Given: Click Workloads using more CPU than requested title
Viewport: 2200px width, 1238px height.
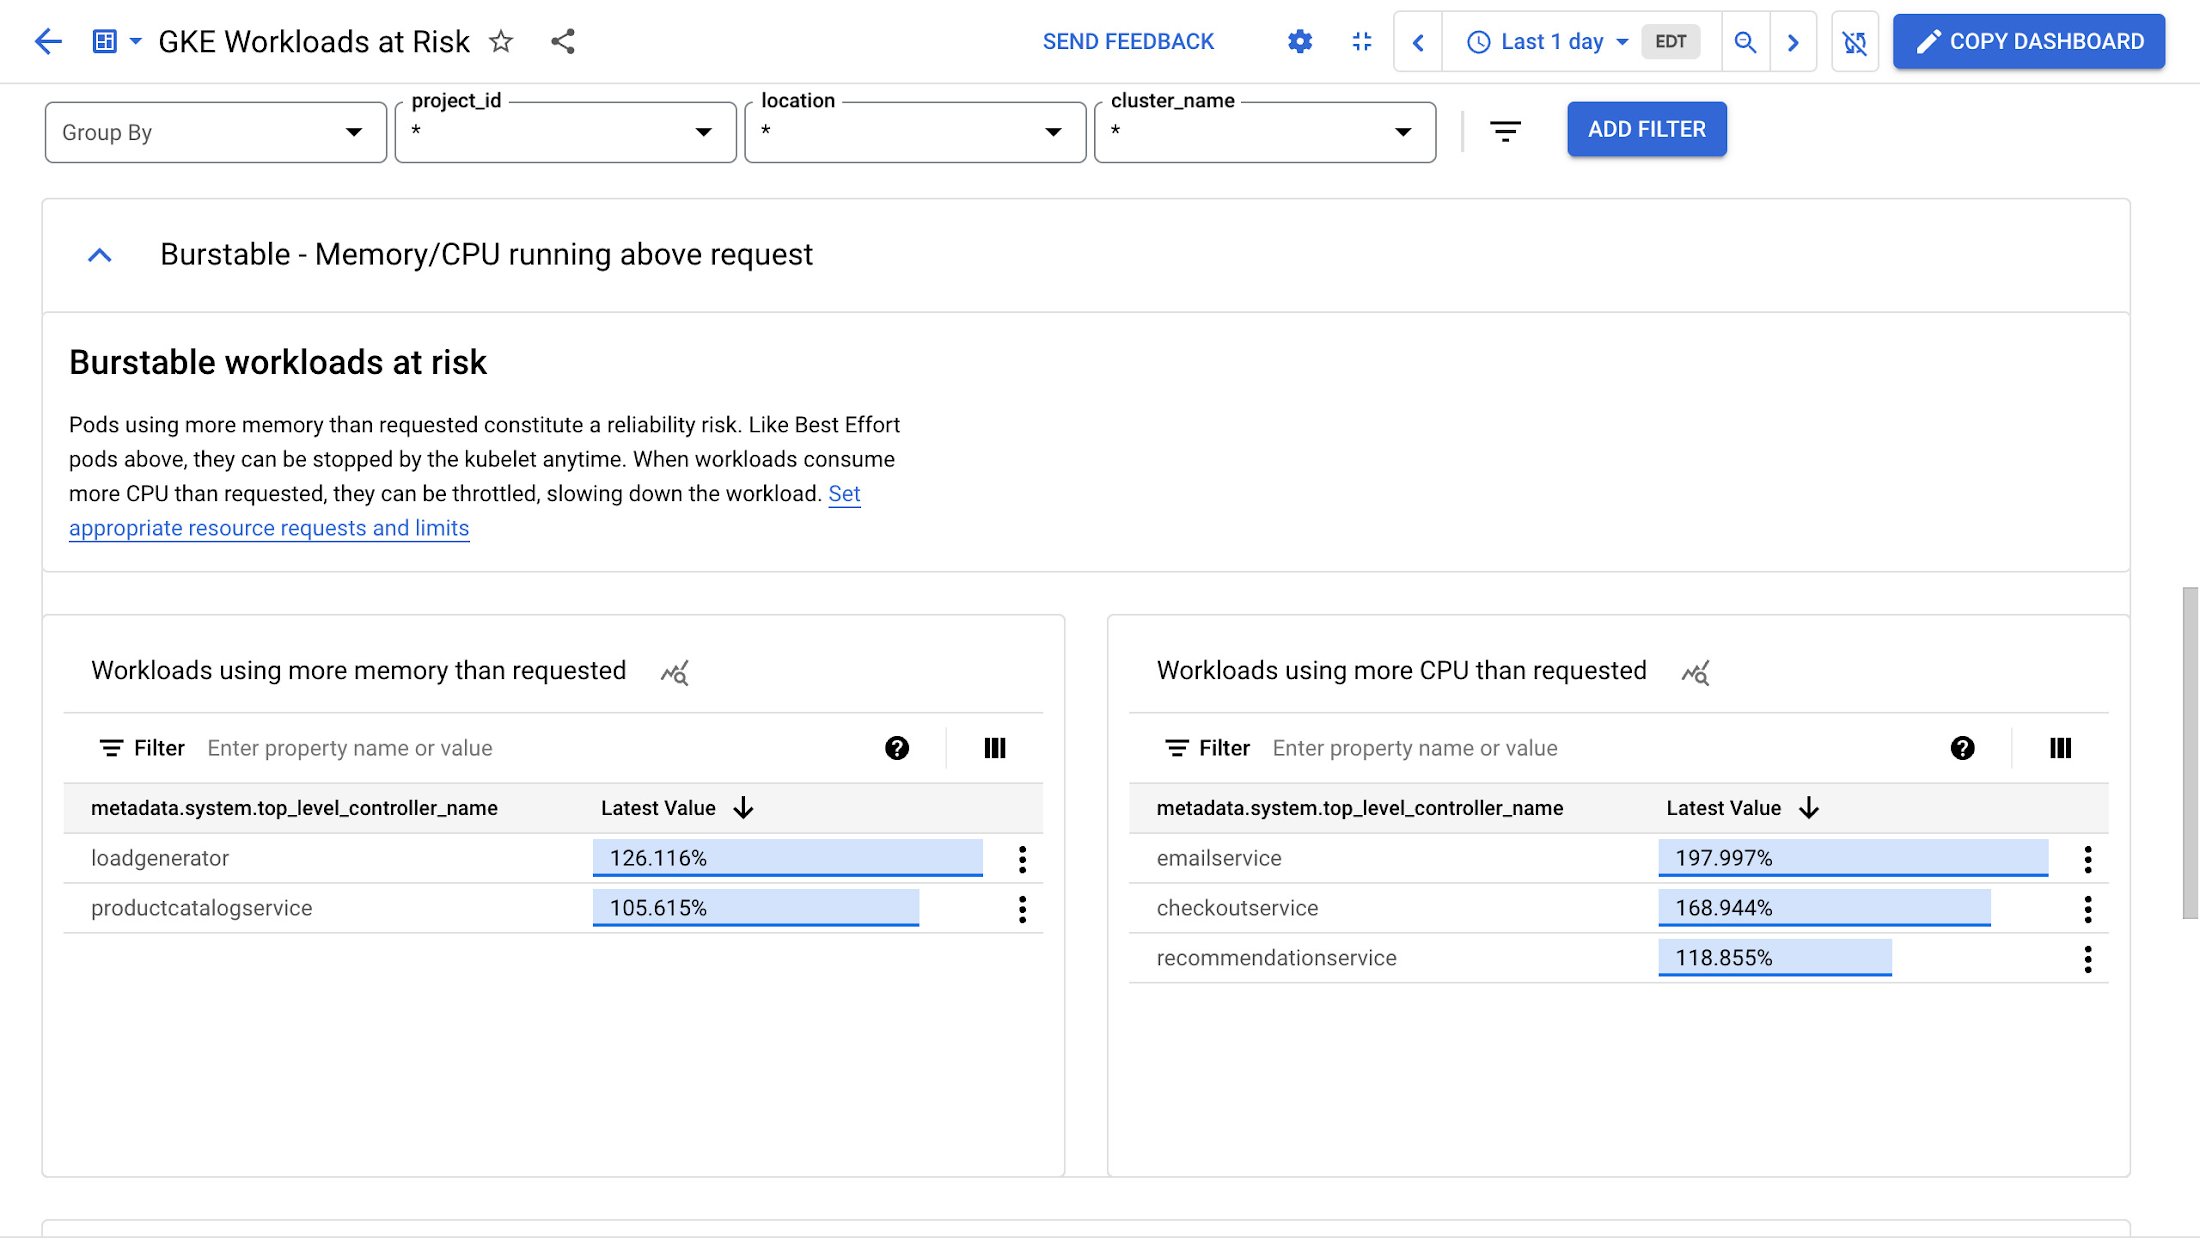Looking at the screenshot, I should [x=1402, y=670].
